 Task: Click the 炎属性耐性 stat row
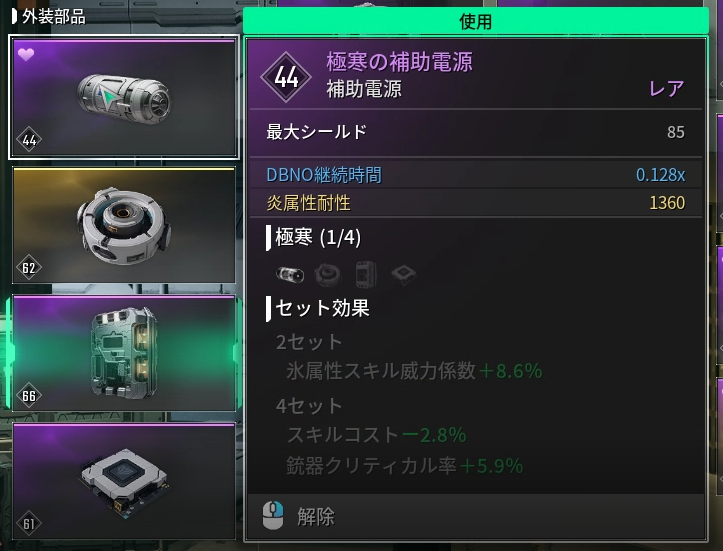pos(476,202)
